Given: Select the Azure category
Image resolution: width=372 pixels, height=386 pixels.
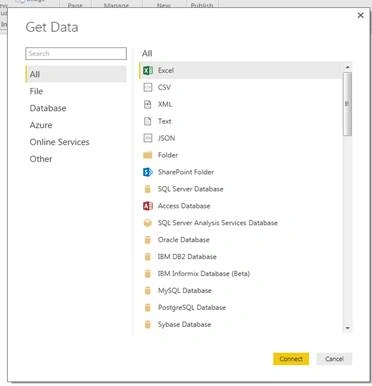Looking at the screenshot, I should point(41,125).
